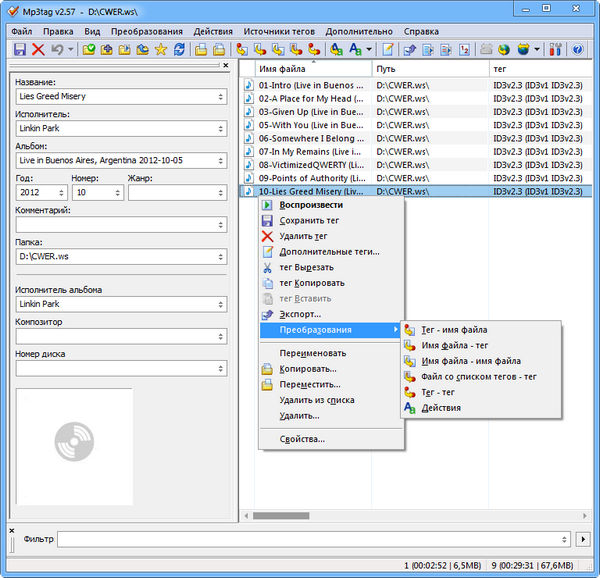Click the undo arrow toolbar icon
This screenshot has height=578, width=600.
(58, 49)
